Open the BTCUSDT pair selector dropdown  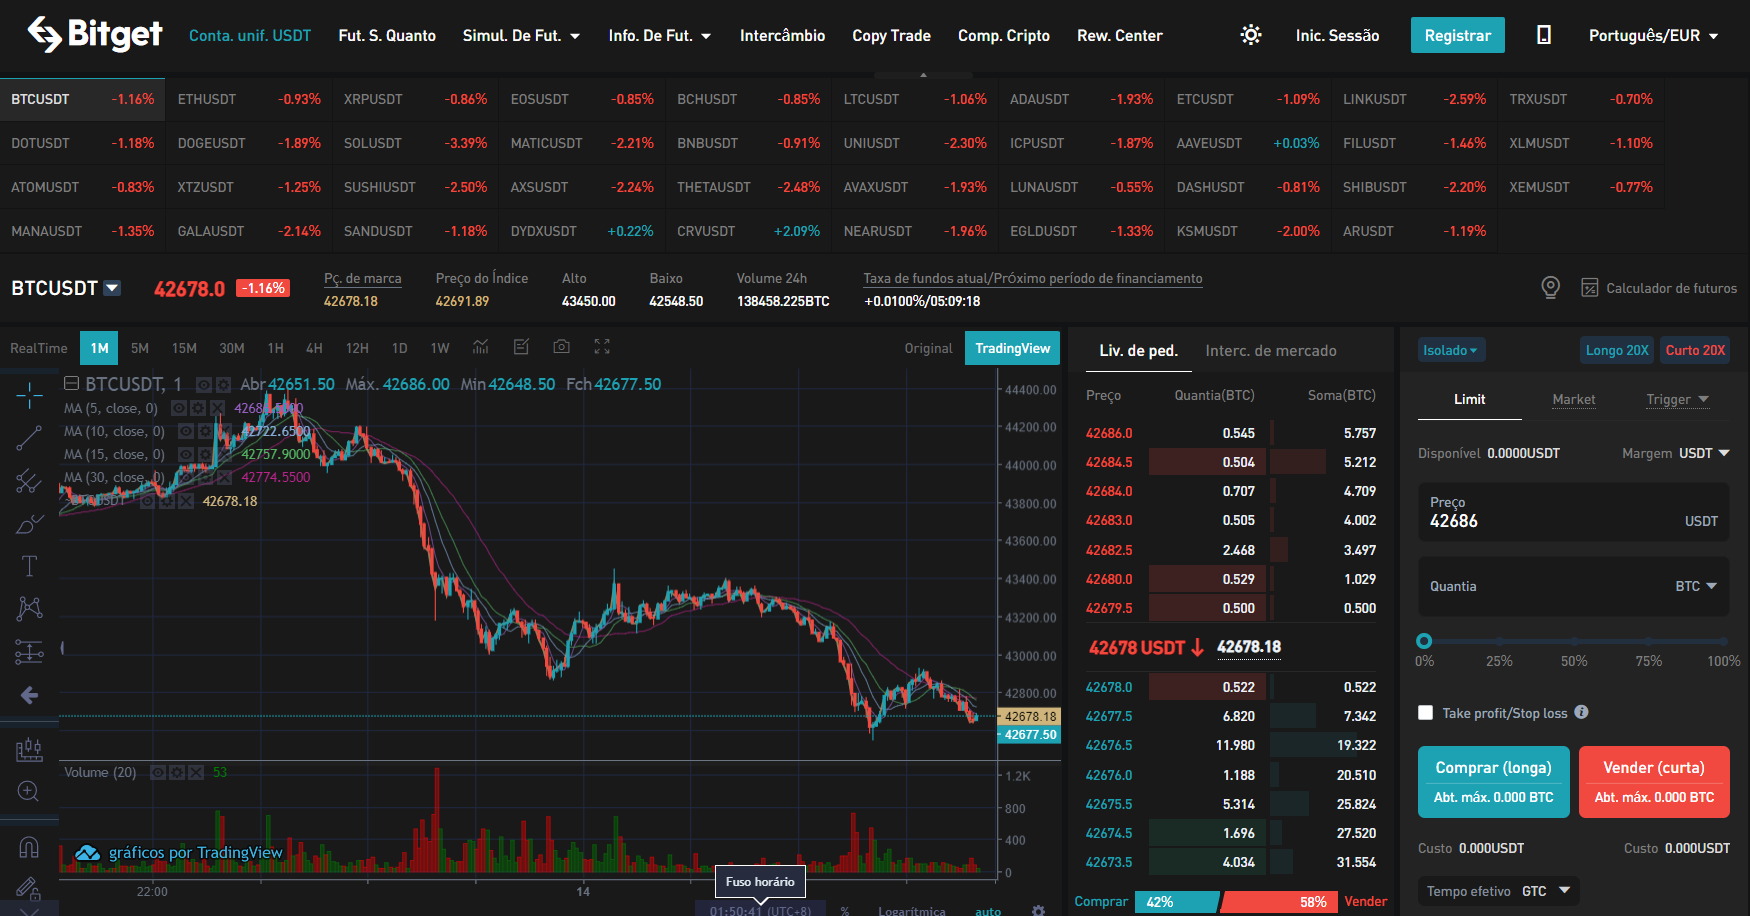tap(112, 288)
